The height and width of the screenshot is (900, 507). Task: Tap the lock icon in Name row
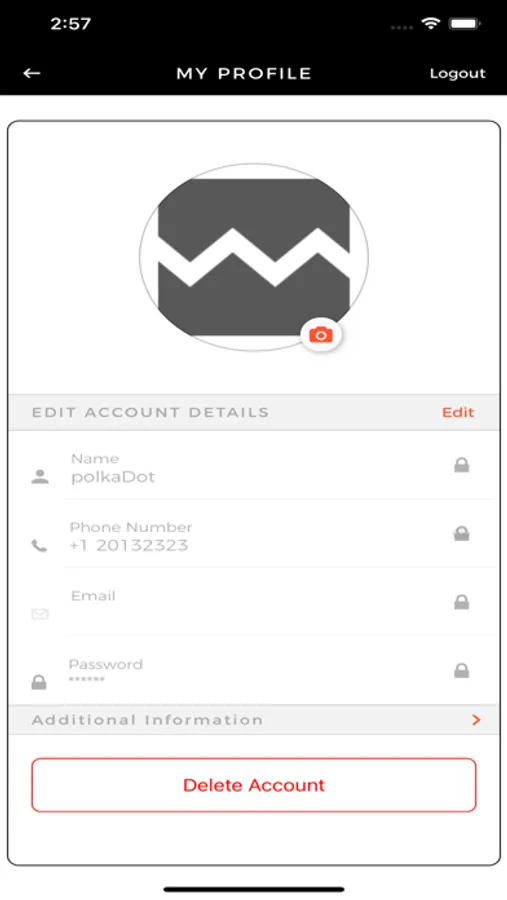click(462, 465)
